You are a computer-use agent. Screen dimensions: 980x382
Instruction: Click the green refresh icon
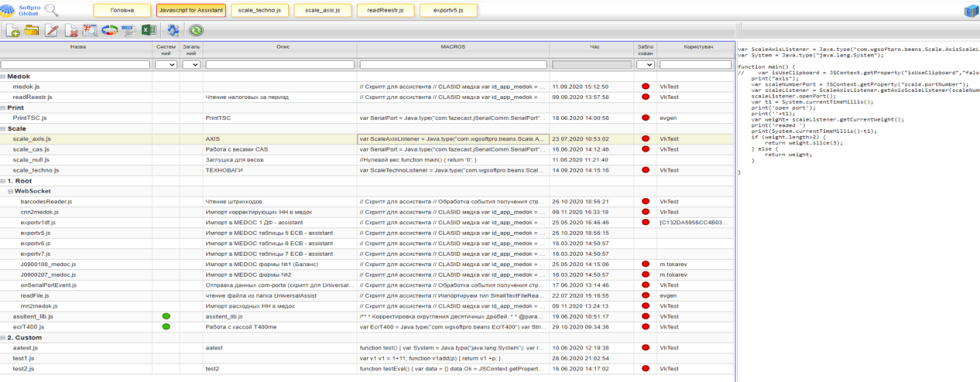(196, 30)
